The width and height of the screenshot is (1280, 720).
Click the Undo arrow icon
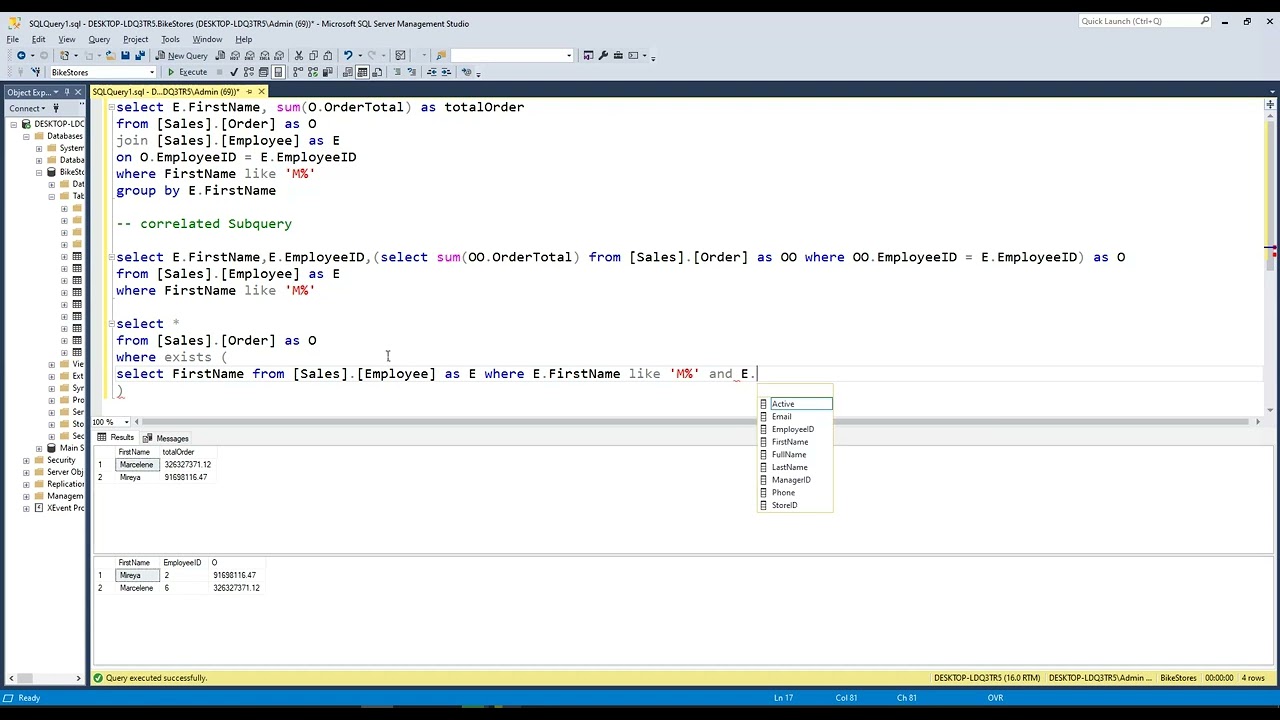coord(348,56)
